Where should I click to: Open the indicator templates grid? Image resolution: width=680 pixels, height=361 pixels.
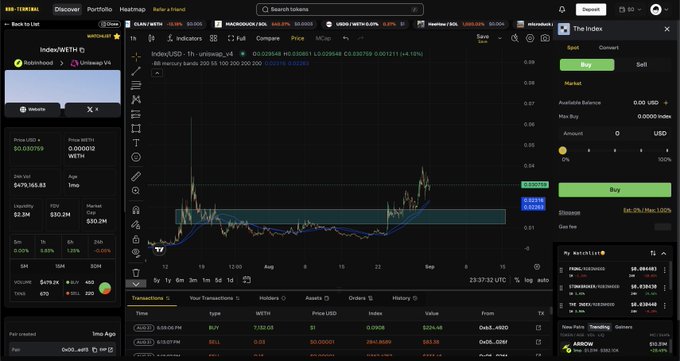click(x=213, y=38)
